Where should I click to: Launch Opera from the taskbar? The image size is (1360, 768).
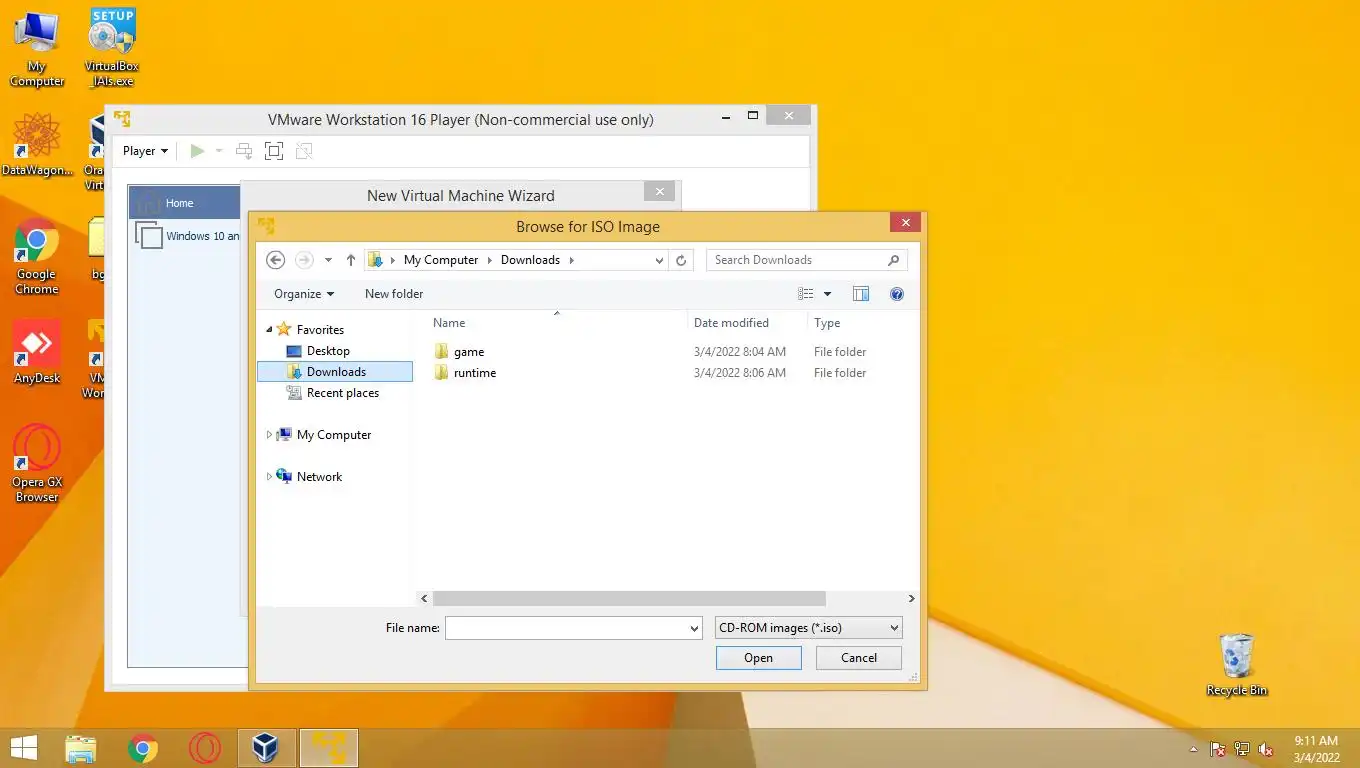pos(205,748)
